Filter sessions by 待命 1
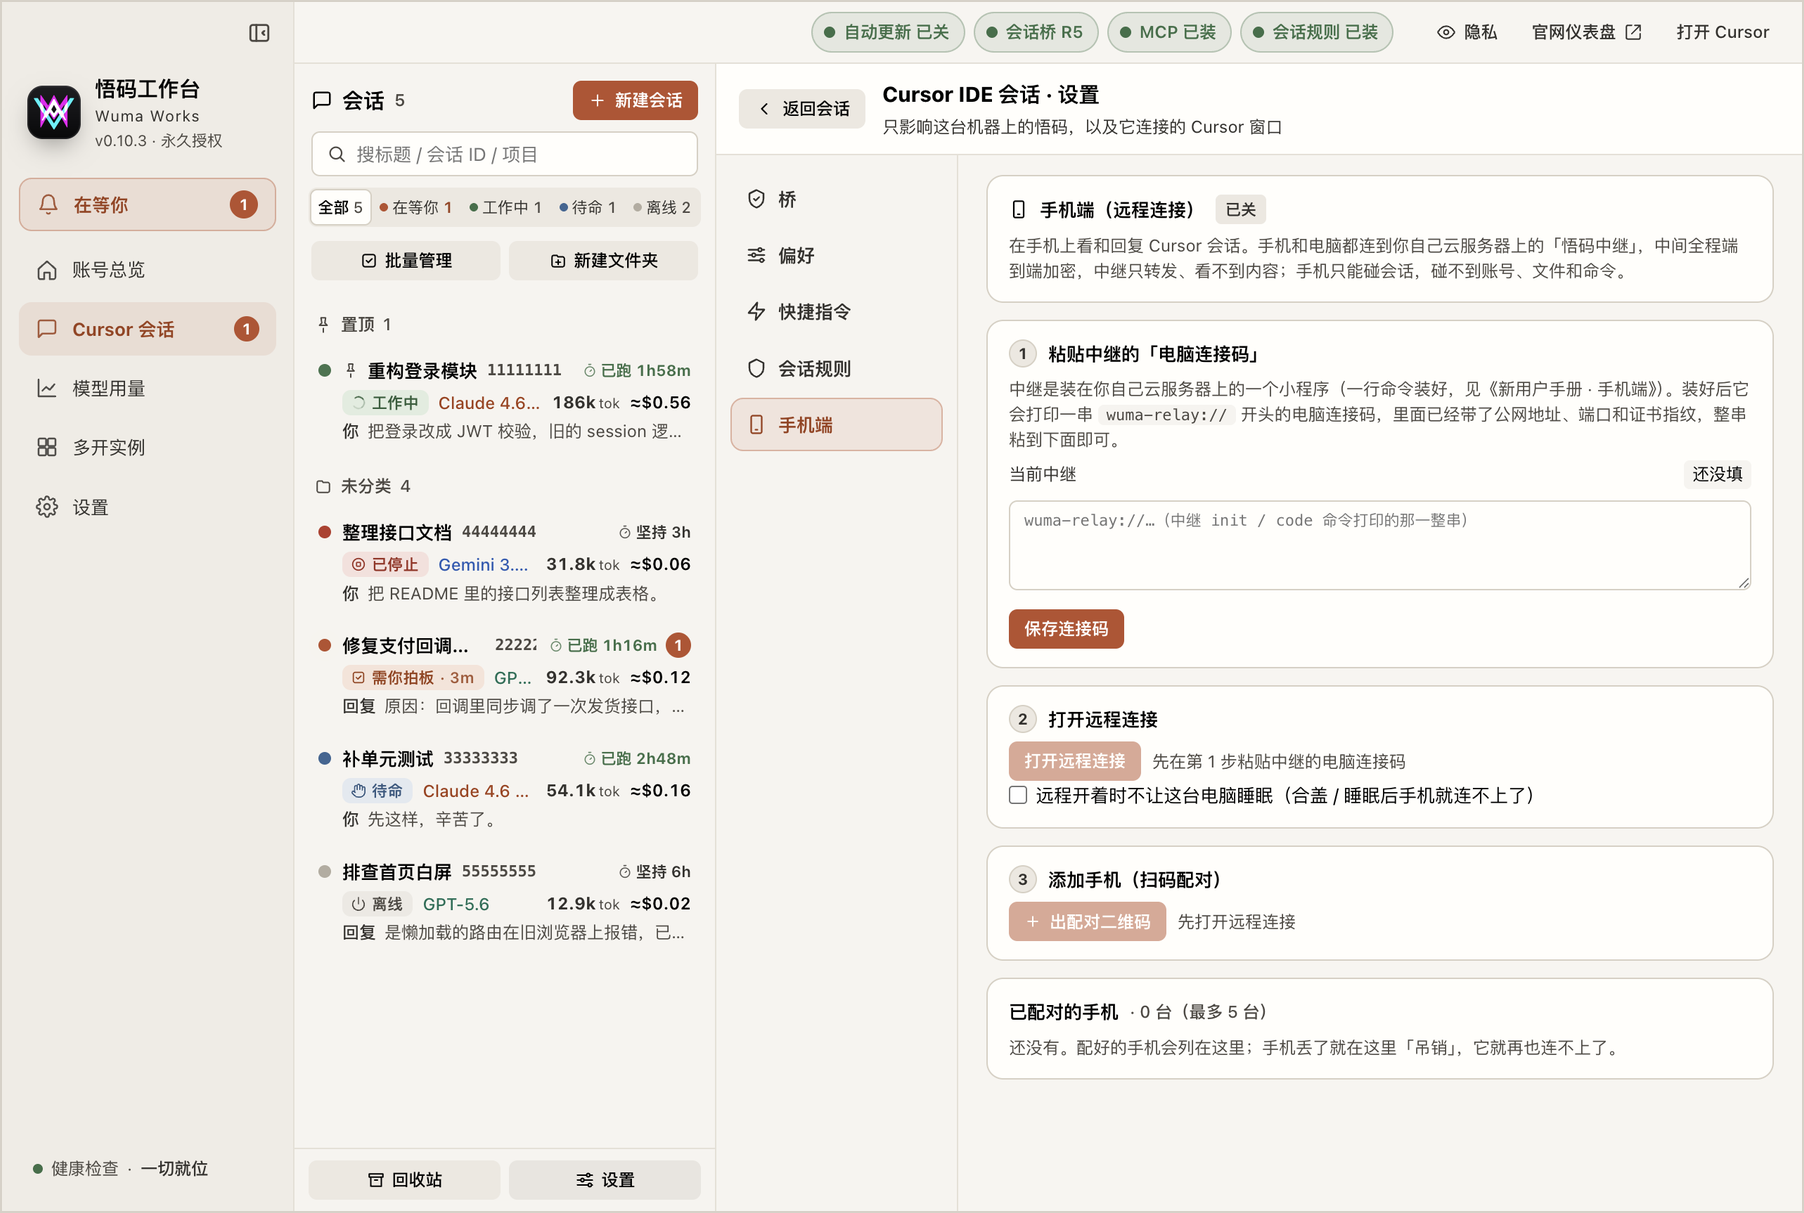The image size is (1804, 1213). click(x=588, y=207)
